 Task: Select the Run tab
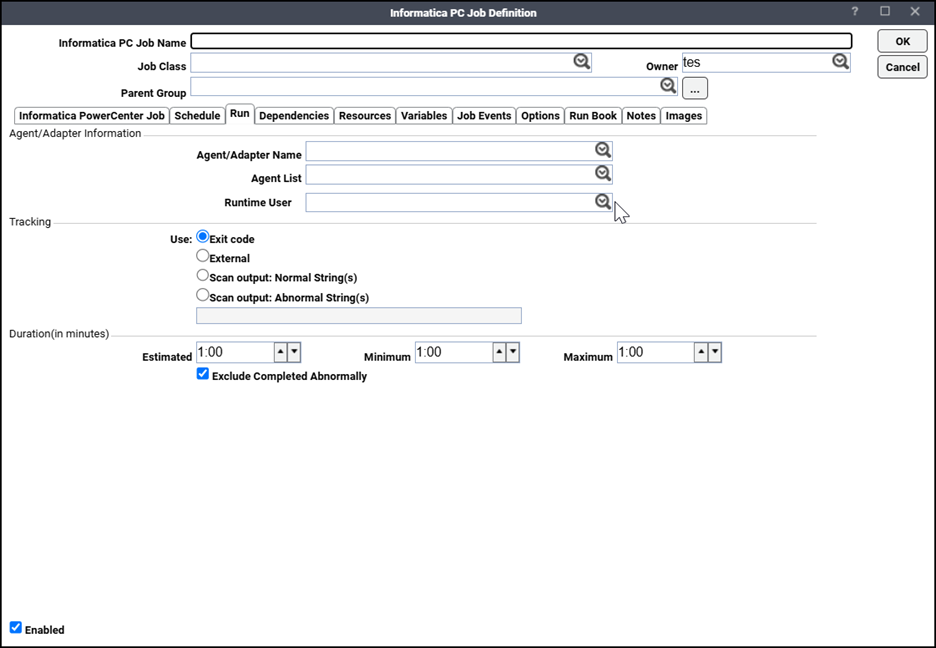pos(239,113)
